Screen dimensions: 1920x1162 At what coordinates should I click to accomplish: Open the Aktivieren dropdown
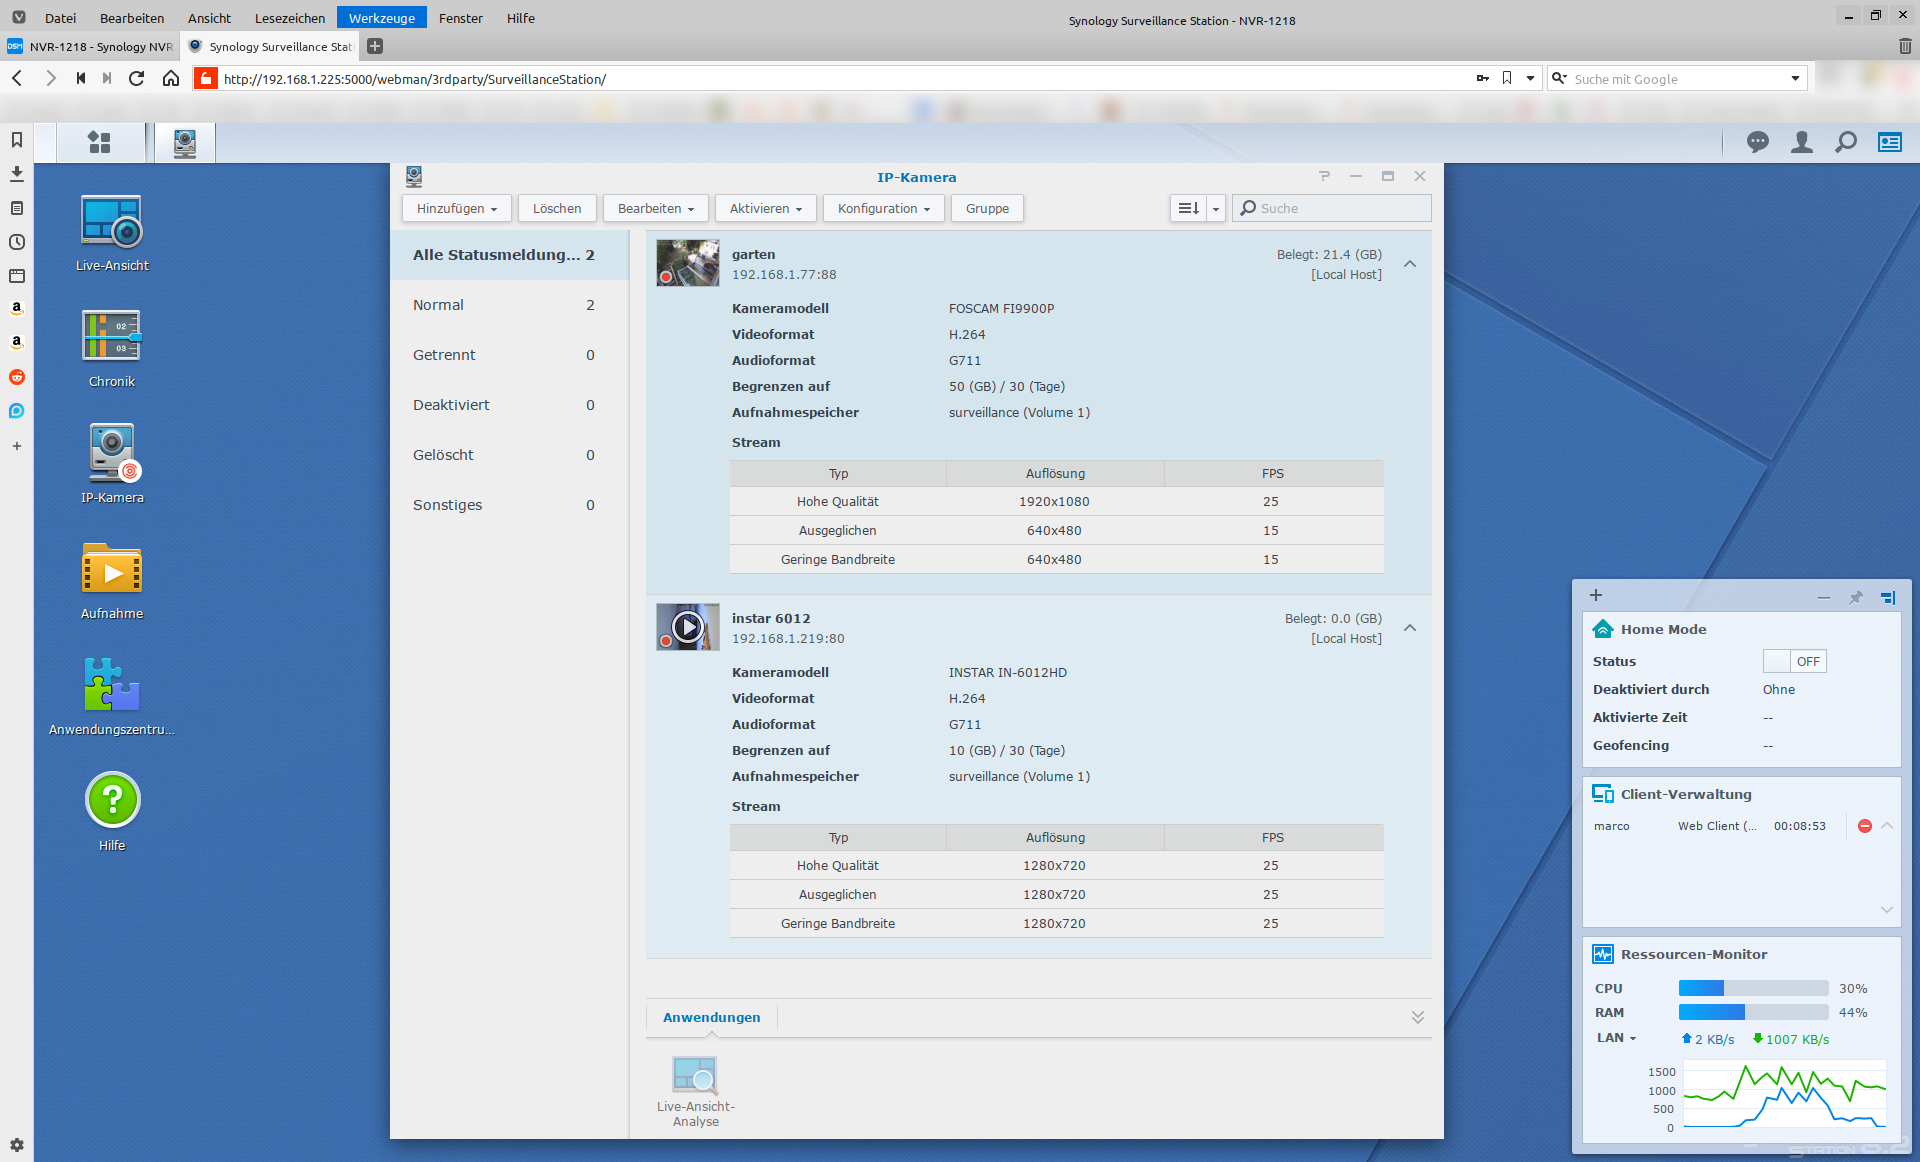pyautogui.click(x=766, y=208)
